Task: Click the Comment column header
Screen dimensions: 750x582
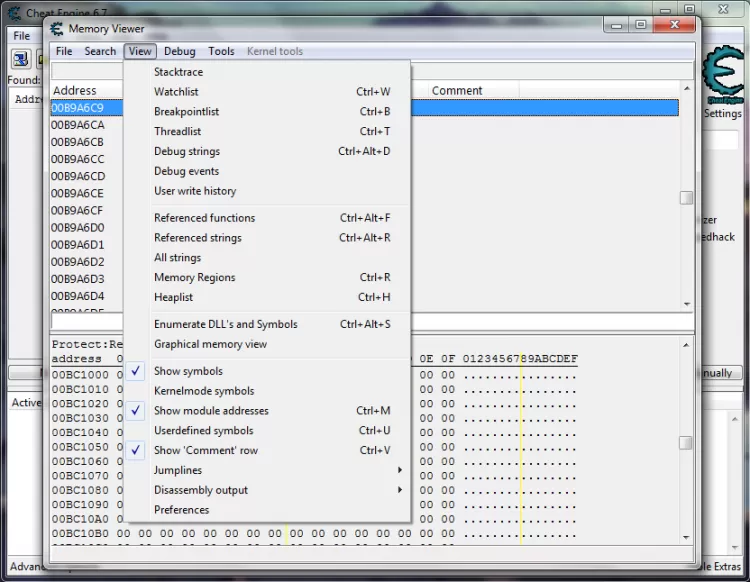Action: click(x=457, y=90)
